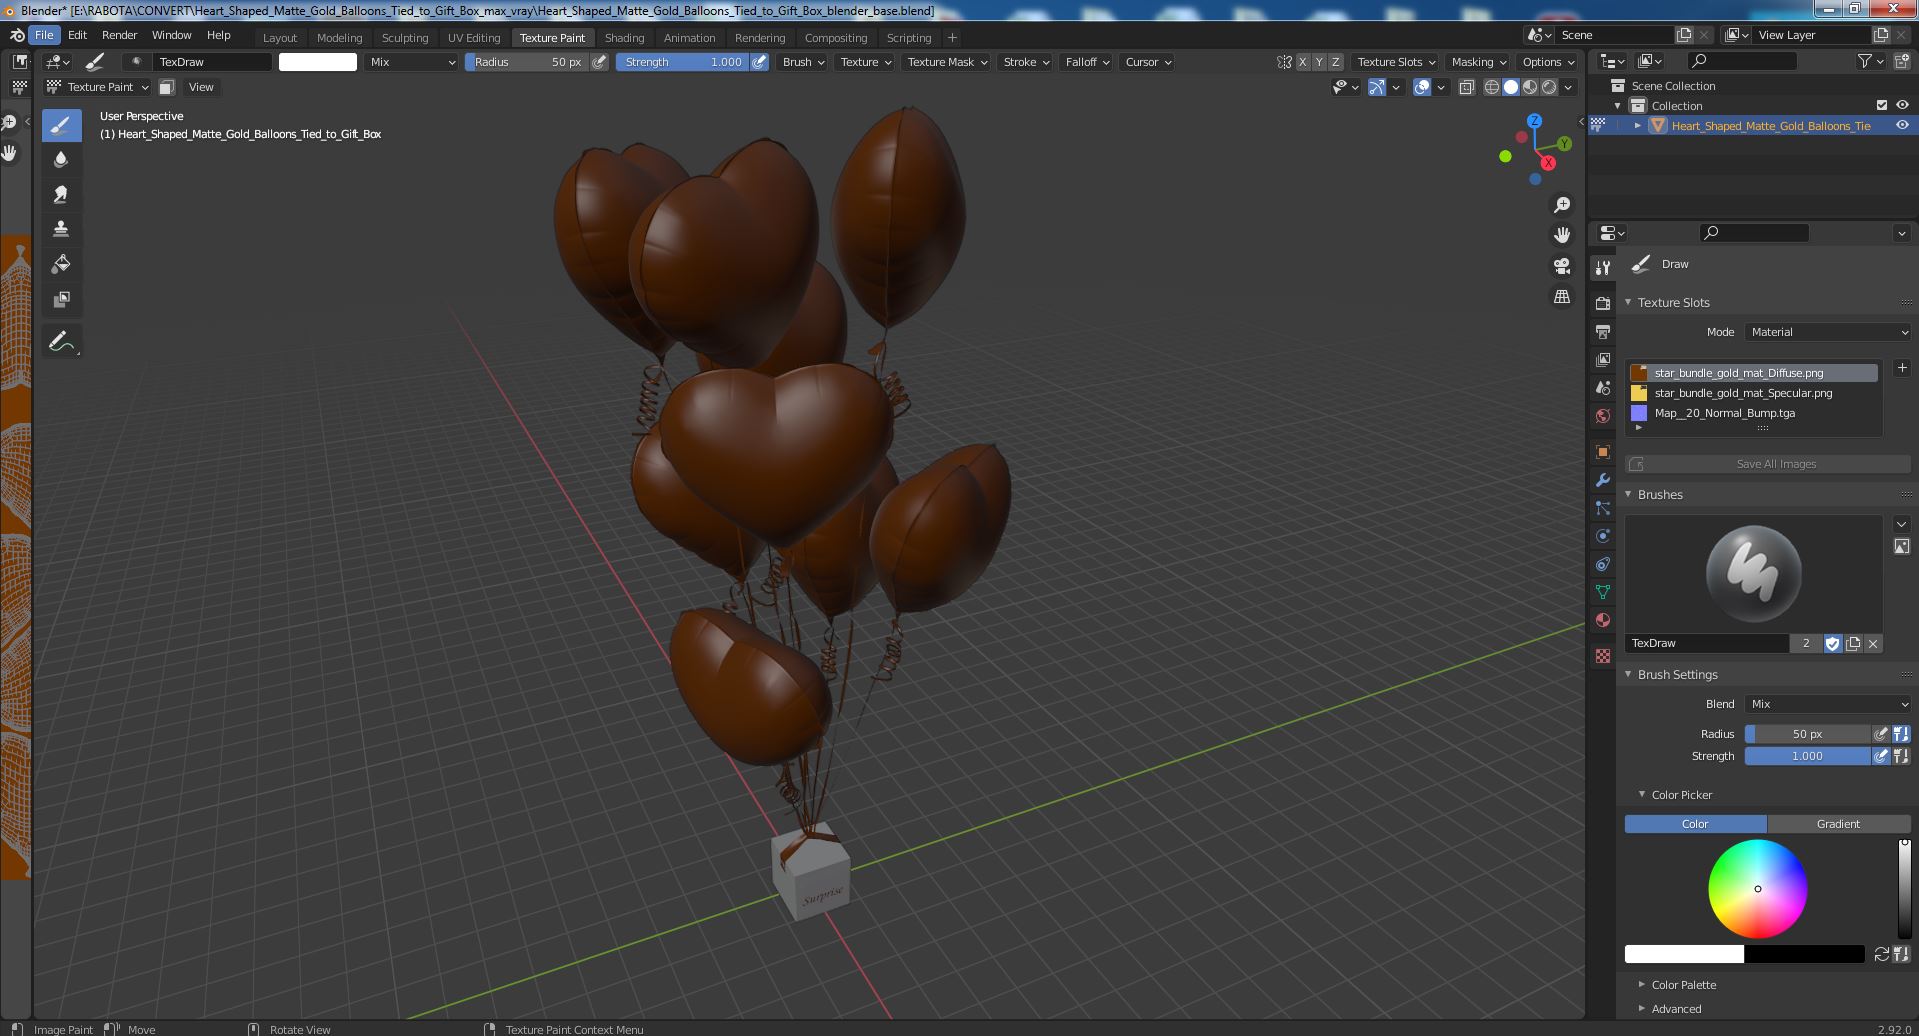Open the View Layer properties tab
Viewport: 1919px width, 1036px height.
coord(1603,359)
